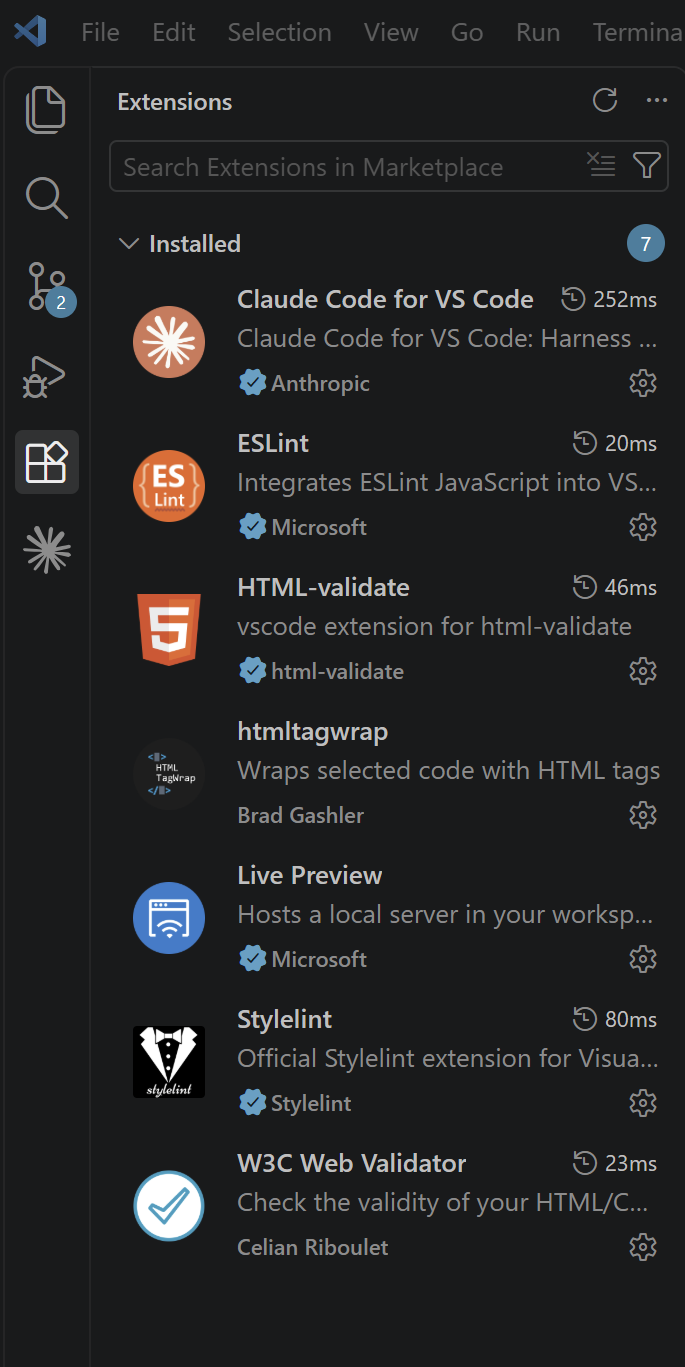This screenshot has height=1367, width=685.
Task: Open manage gear for Claude Code extension
Action: tap(642, 383)
